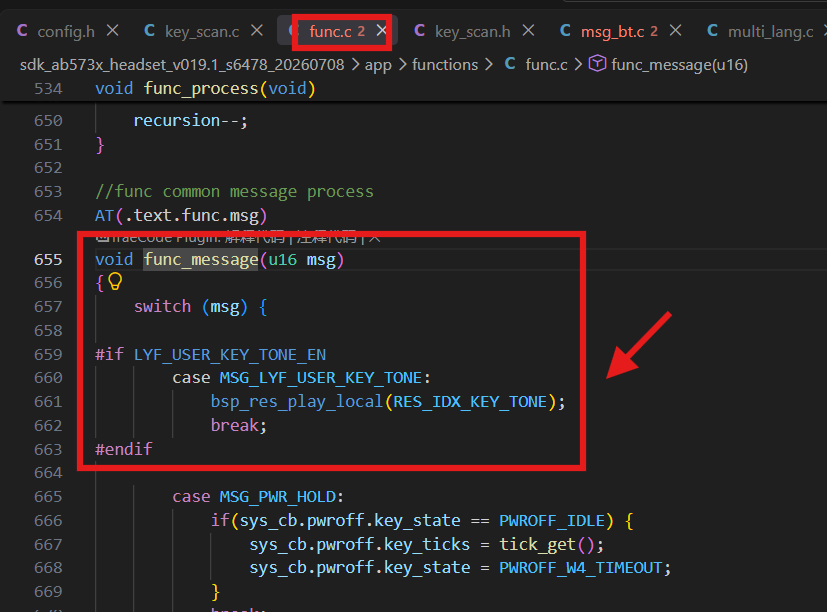Open the sdk_ab573x_headset breadcrumb root
Screen dimensions: 827x612
(x=182, y=65)
